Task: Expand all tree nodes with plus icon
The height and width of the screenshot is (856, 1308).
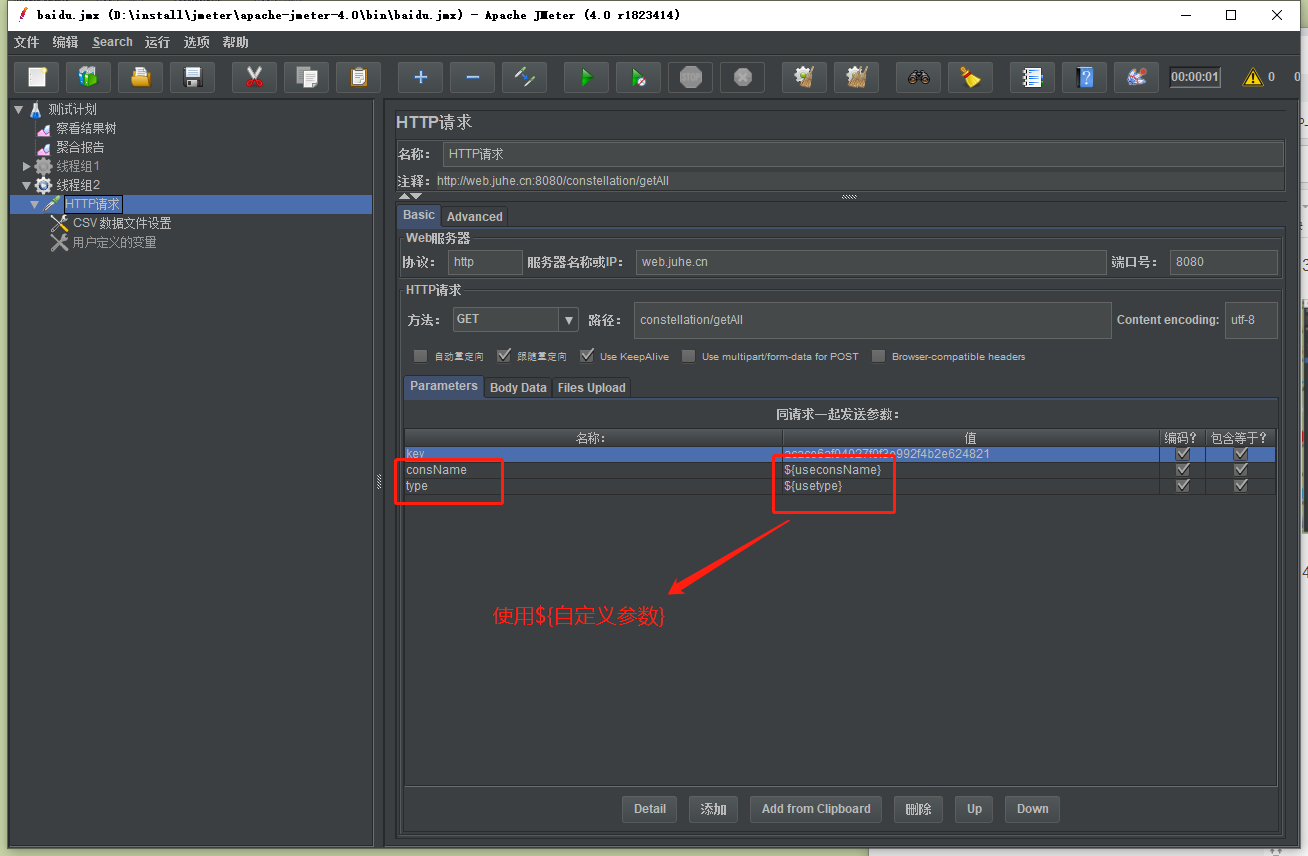Action: coord(421,77)
